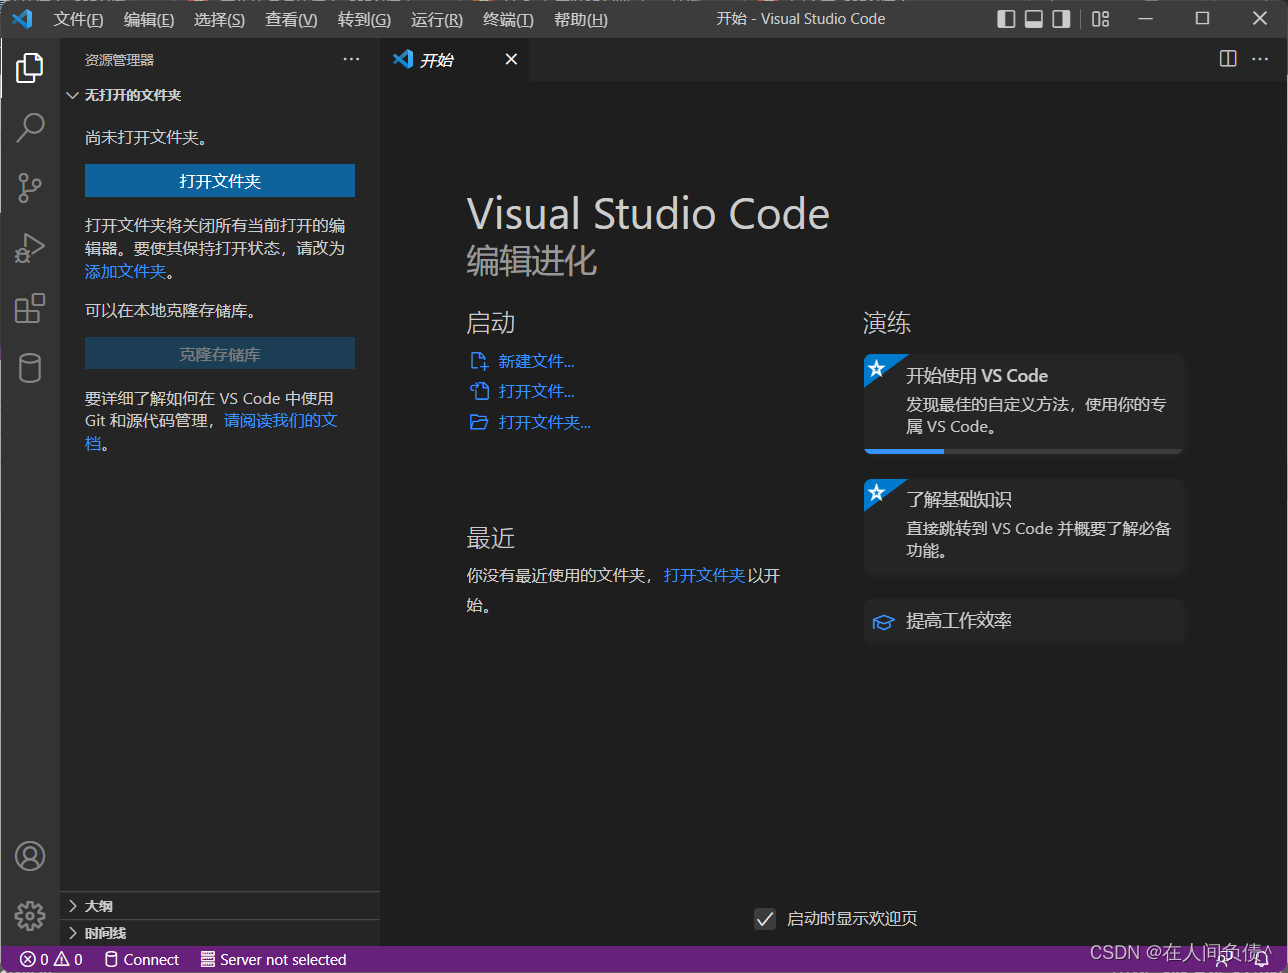
Task: Uncheck 启动时显示欢迎页 checkbox
Action: click(765, 918)
